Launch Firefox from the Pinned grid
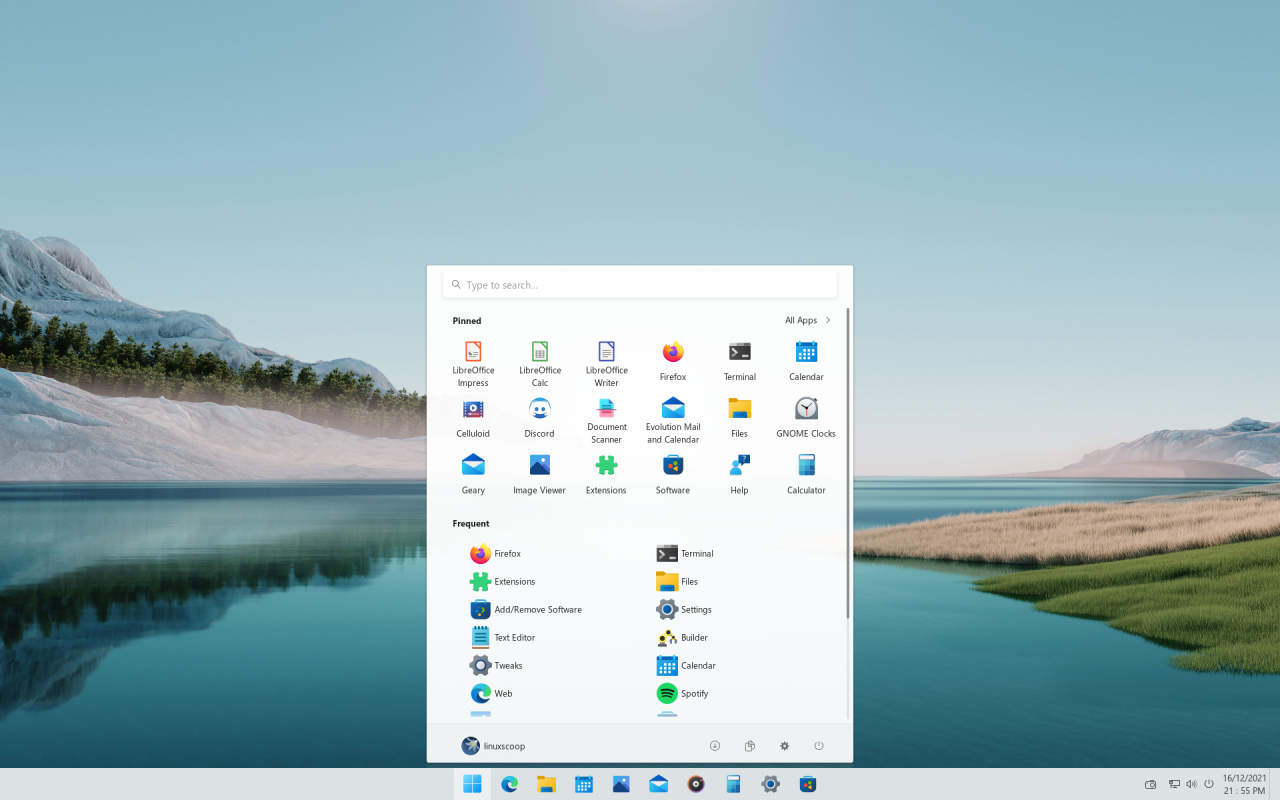The width and height of the screenshot is (1280, 800). [x=673, y=363]
